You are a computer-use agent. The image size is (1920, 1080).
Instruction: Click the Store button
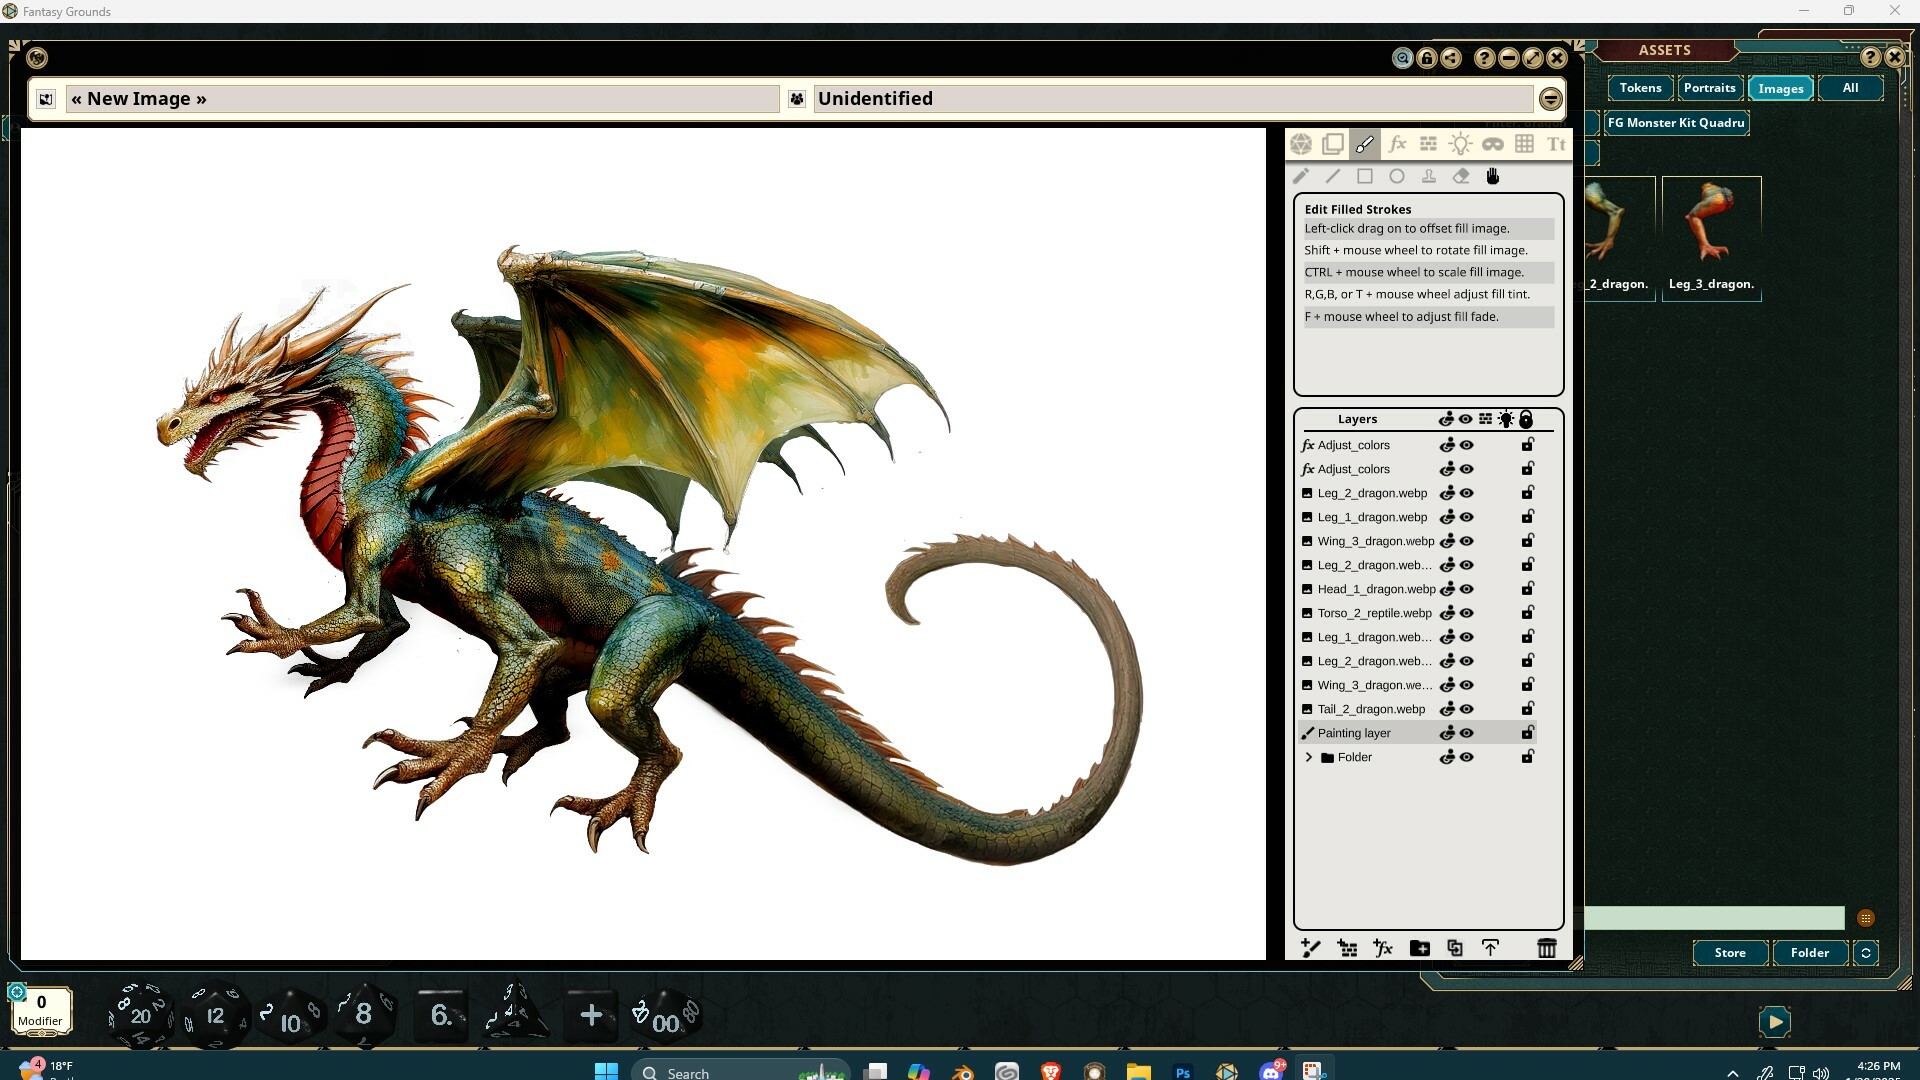tap(1729, 953)
